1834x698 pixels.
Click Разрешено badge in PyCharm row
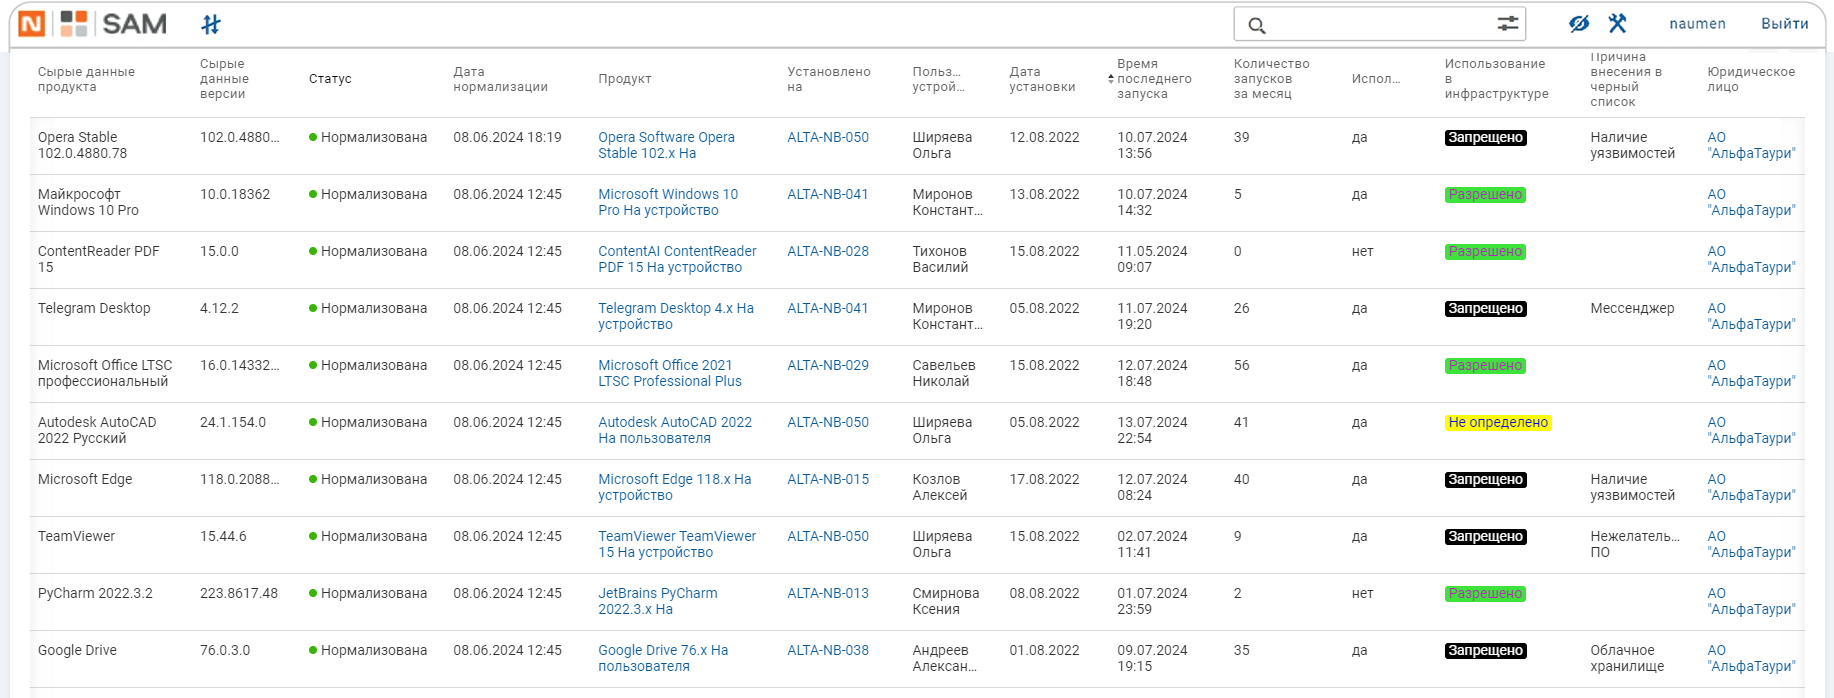coord(1485,594)
